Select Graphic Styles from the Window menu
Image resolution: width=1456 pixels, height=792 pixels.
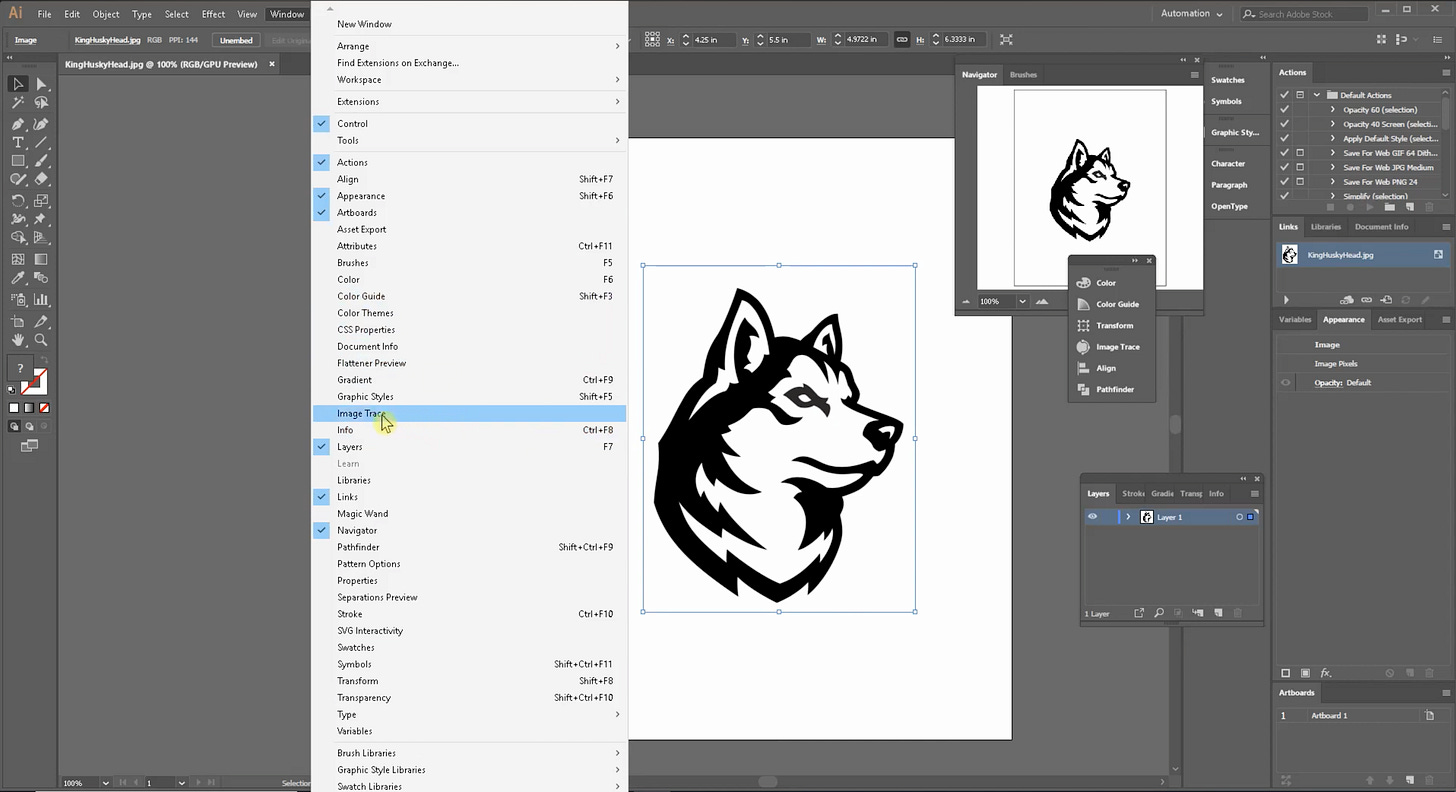[x=365, y=396]
